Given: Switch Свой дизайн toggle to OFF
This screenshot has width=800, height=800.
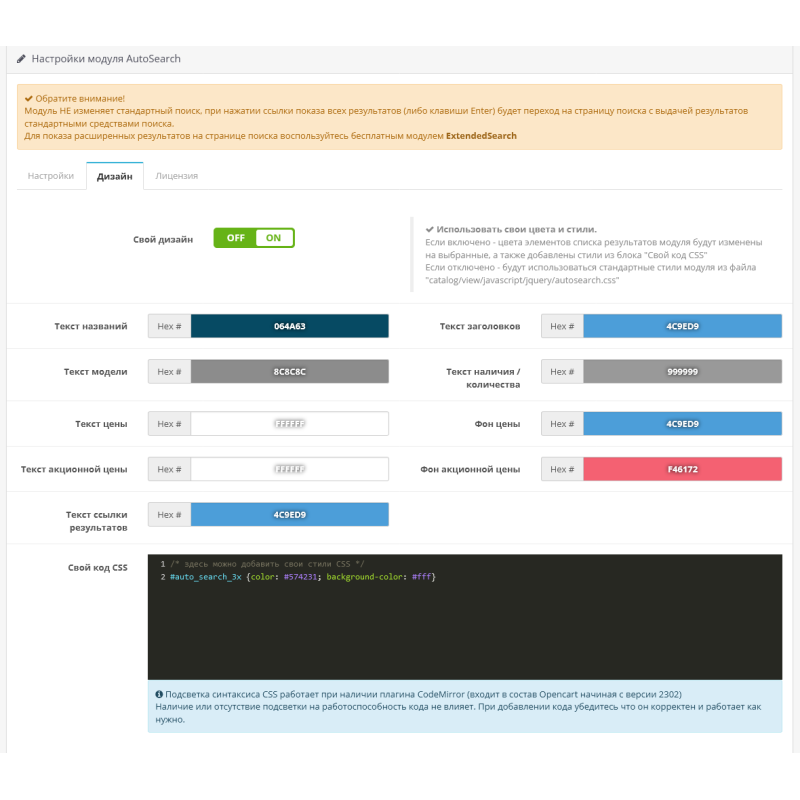Looking at the screenshot, I should (235, 238).
